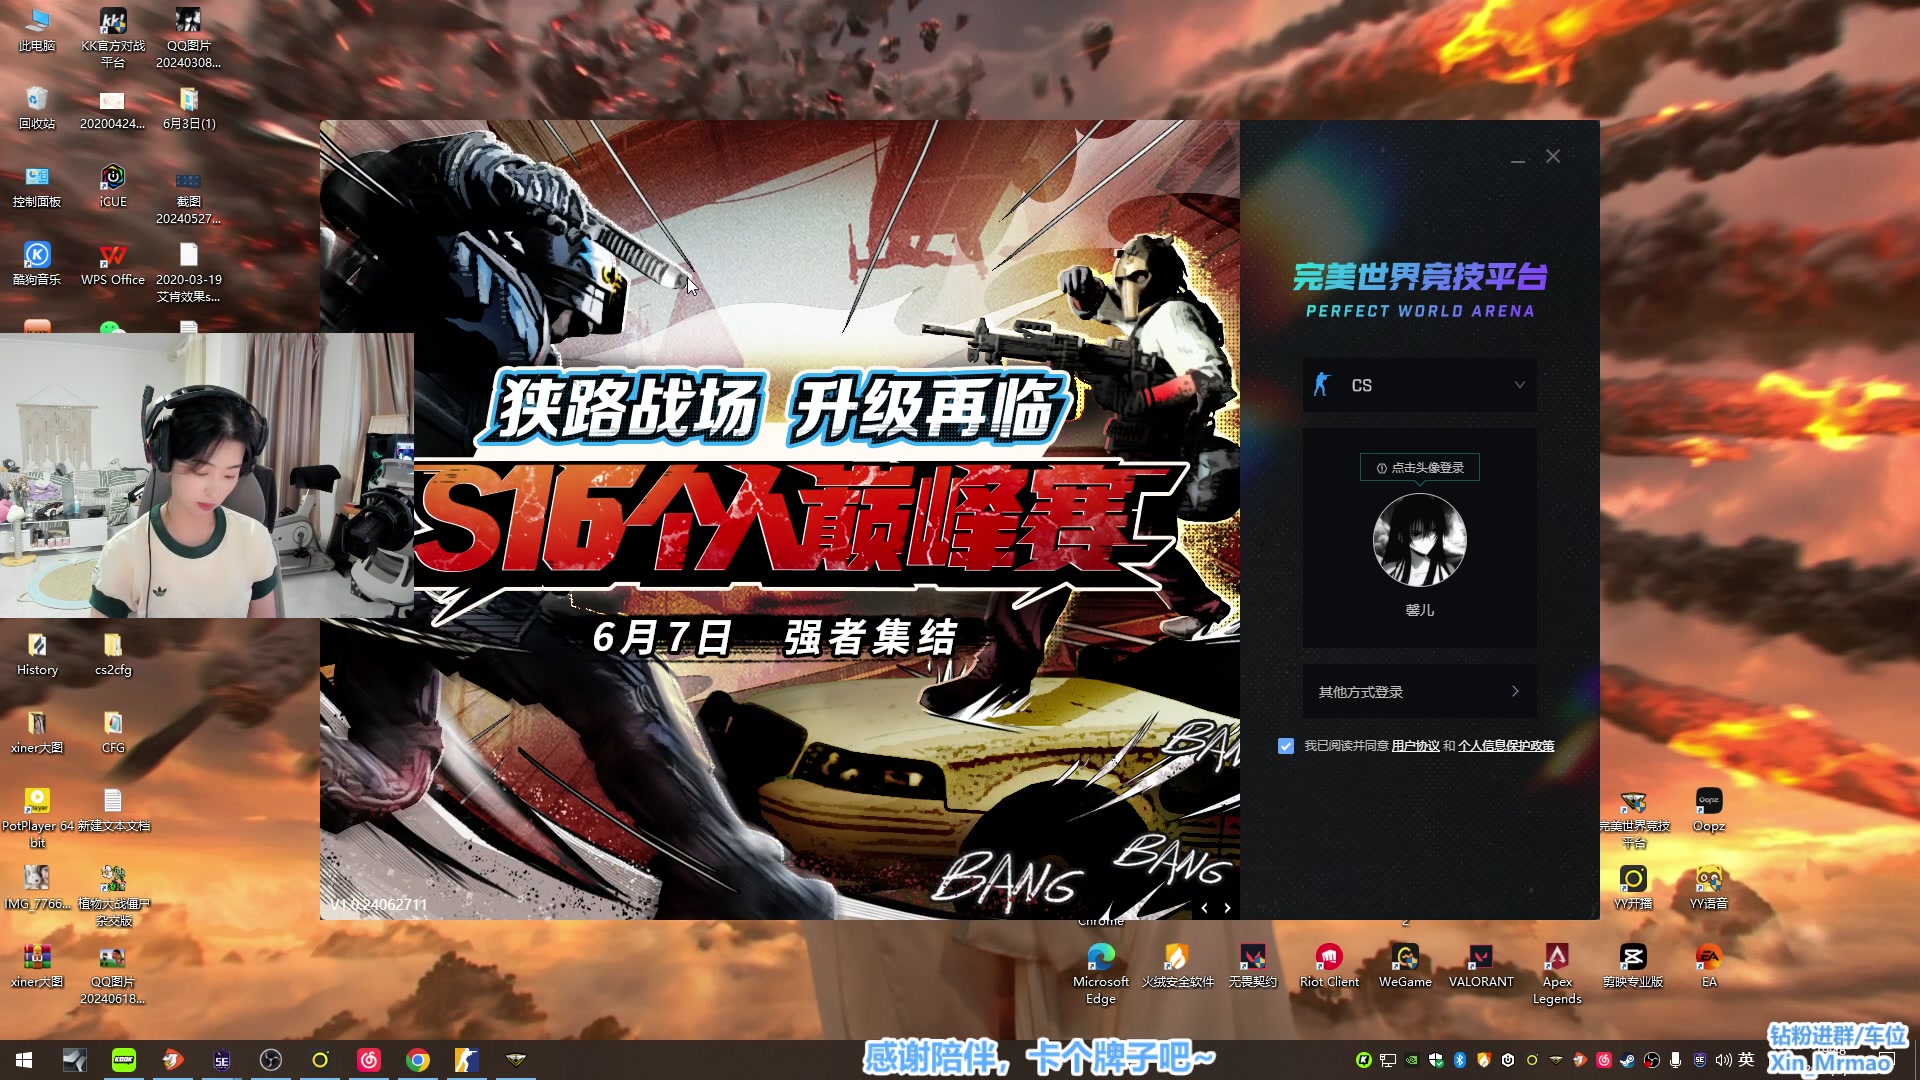Open Counter-Strike icon in taskbar
This screenshot has width=1920, height=1080.
pos(467,1060)
